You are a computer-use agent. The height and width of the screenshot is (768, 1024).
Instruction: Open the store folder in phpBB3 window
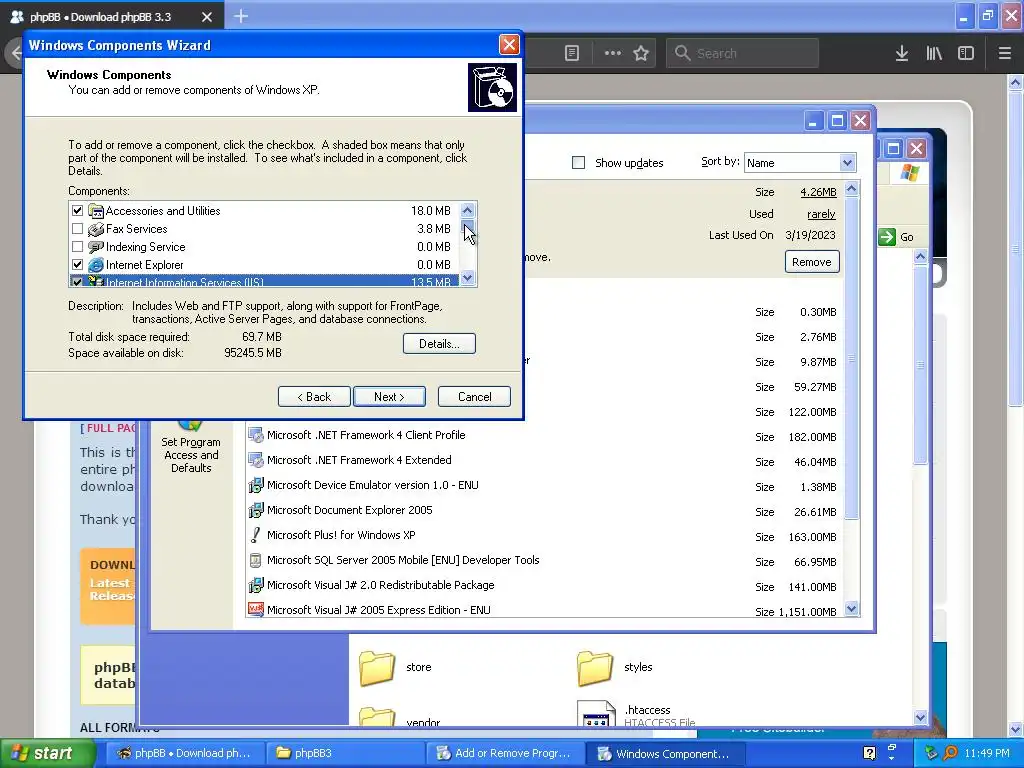tap(377, 667)
